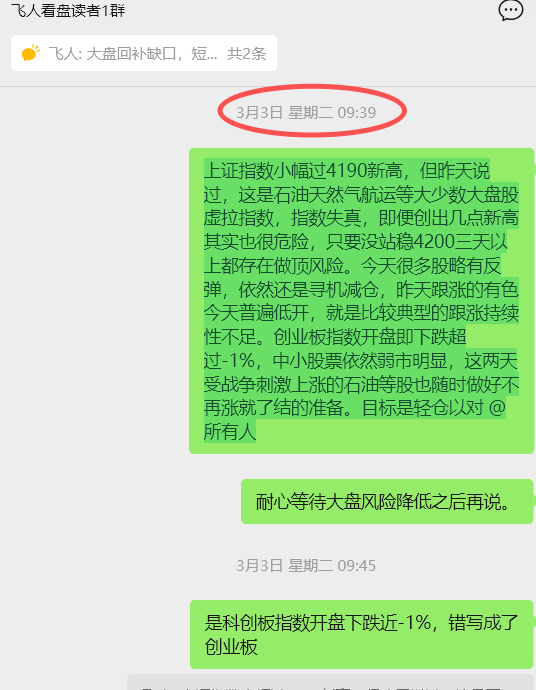Click 所有人 on the last line of message
Viewport: 536px width, 690px height.
coord(230,432)
